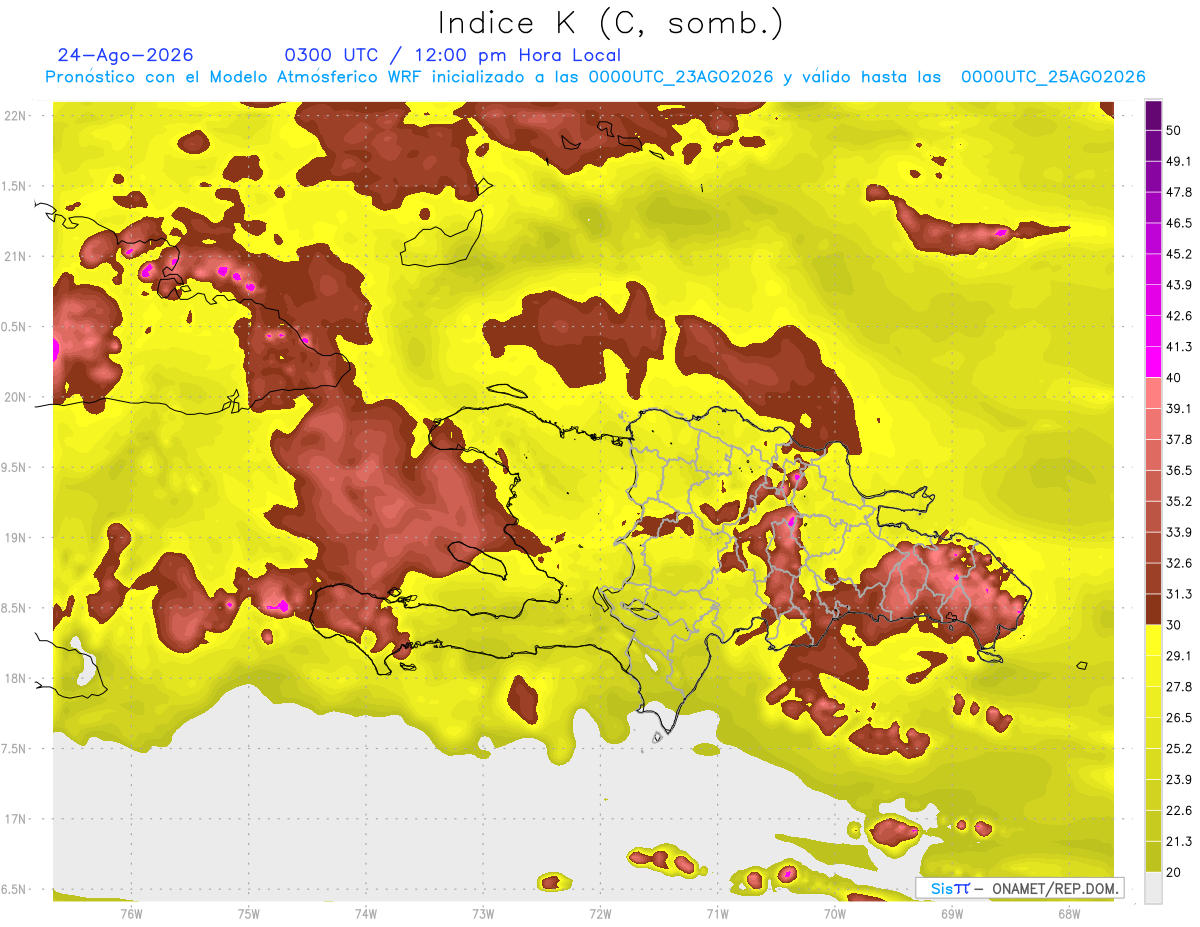Click the legend value "50"
This screenshot has width=1200, height=927.
(x=1175, y=130)
